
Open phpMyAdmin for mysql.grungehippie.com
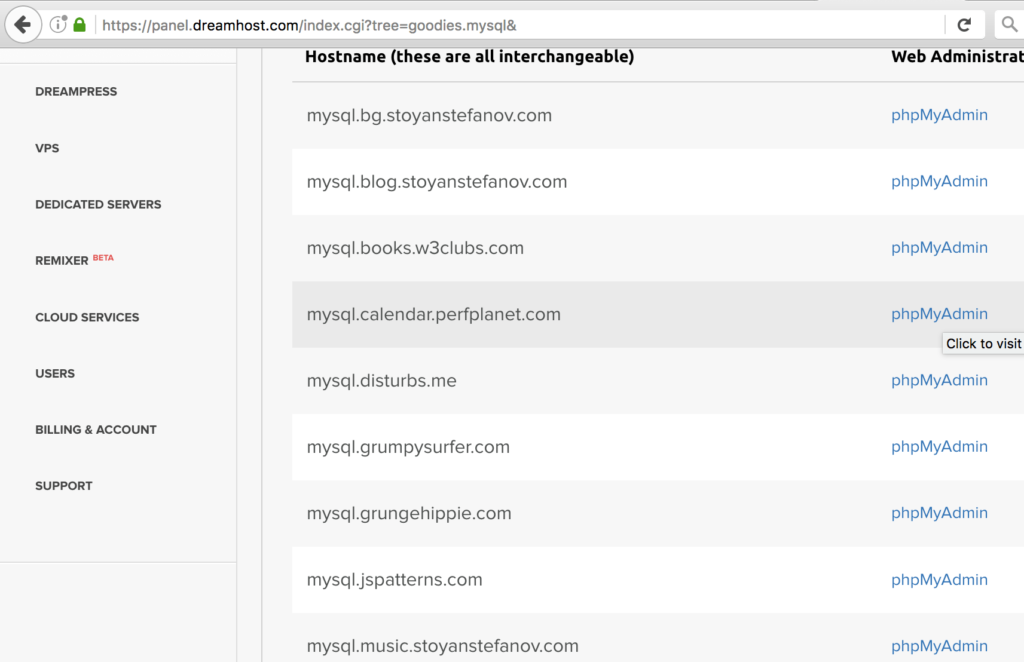(939, 513)
